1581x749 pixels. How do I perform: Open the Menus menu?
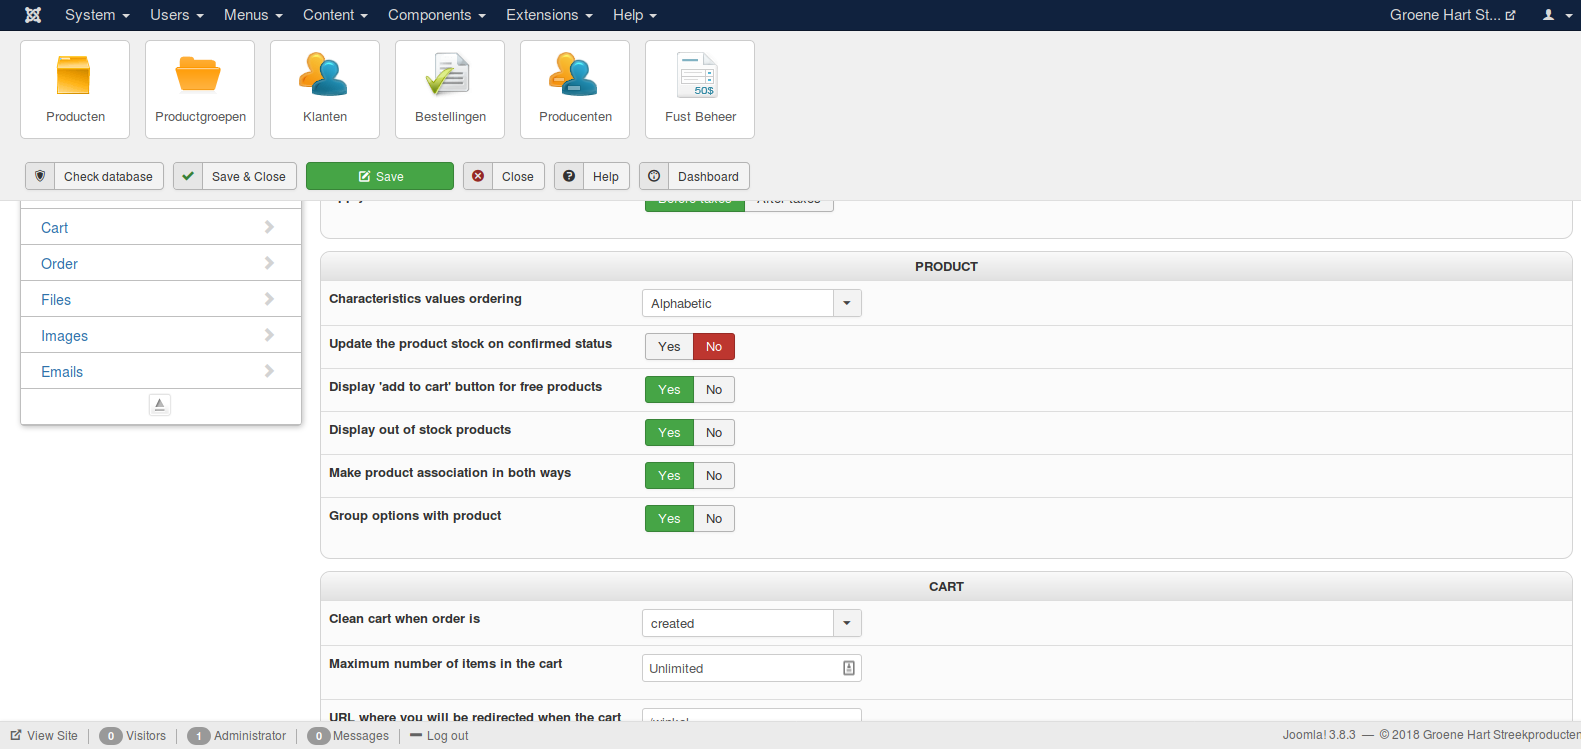pos(253,15)
